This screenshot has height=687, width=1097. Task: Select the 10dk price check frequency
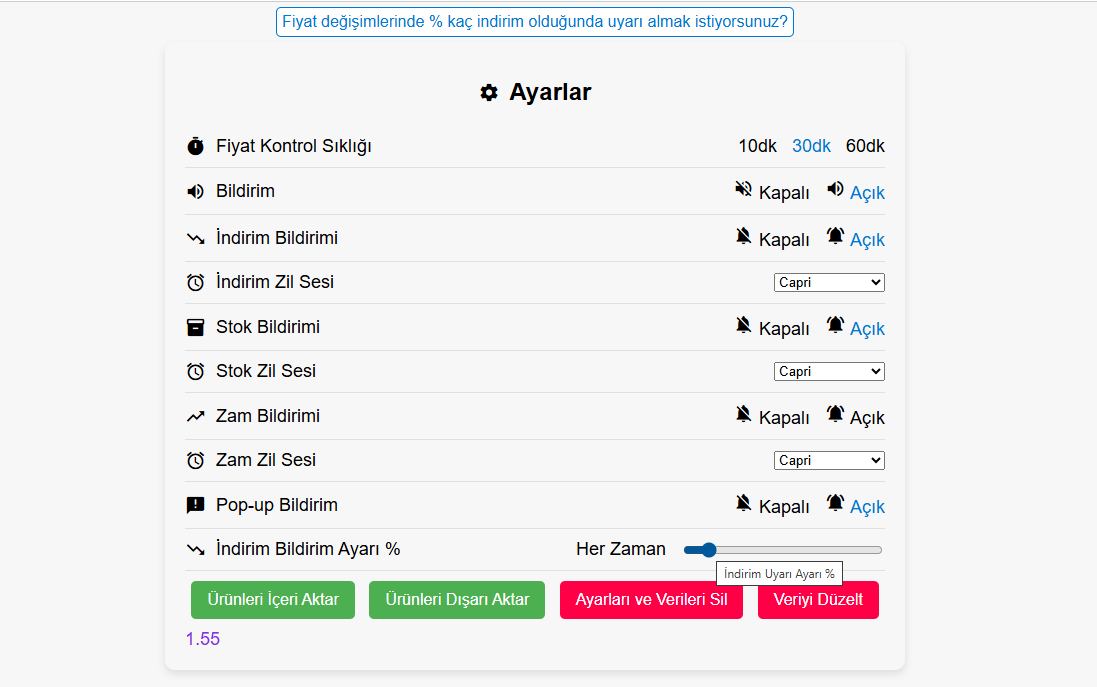757,146
